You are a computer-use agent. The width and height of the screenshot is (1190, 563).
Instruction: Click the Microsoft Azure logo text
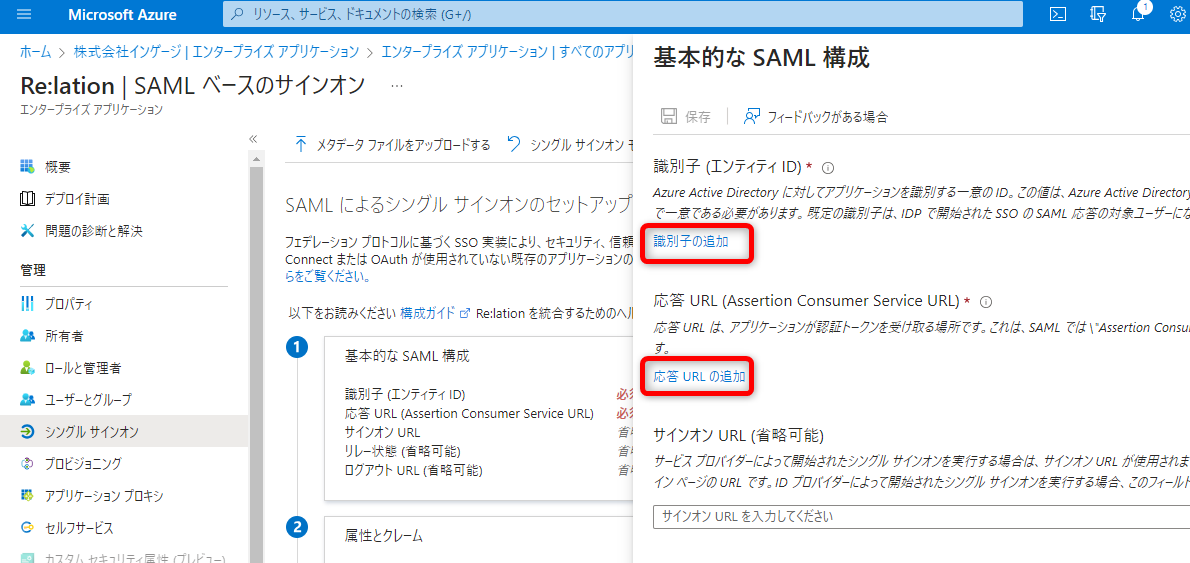point(122,14)
